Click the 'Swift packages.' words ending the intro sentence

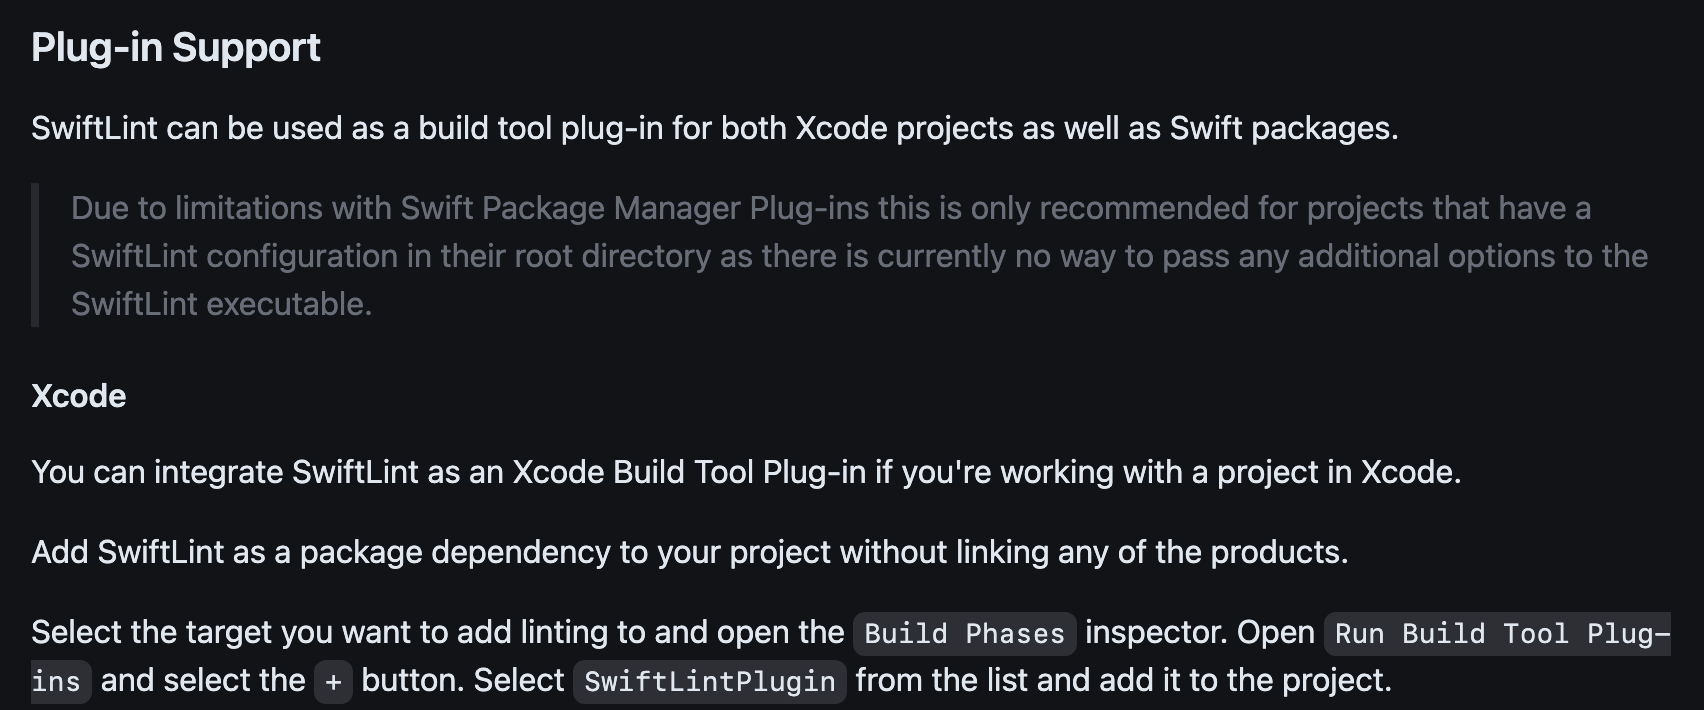(1284, 128)
